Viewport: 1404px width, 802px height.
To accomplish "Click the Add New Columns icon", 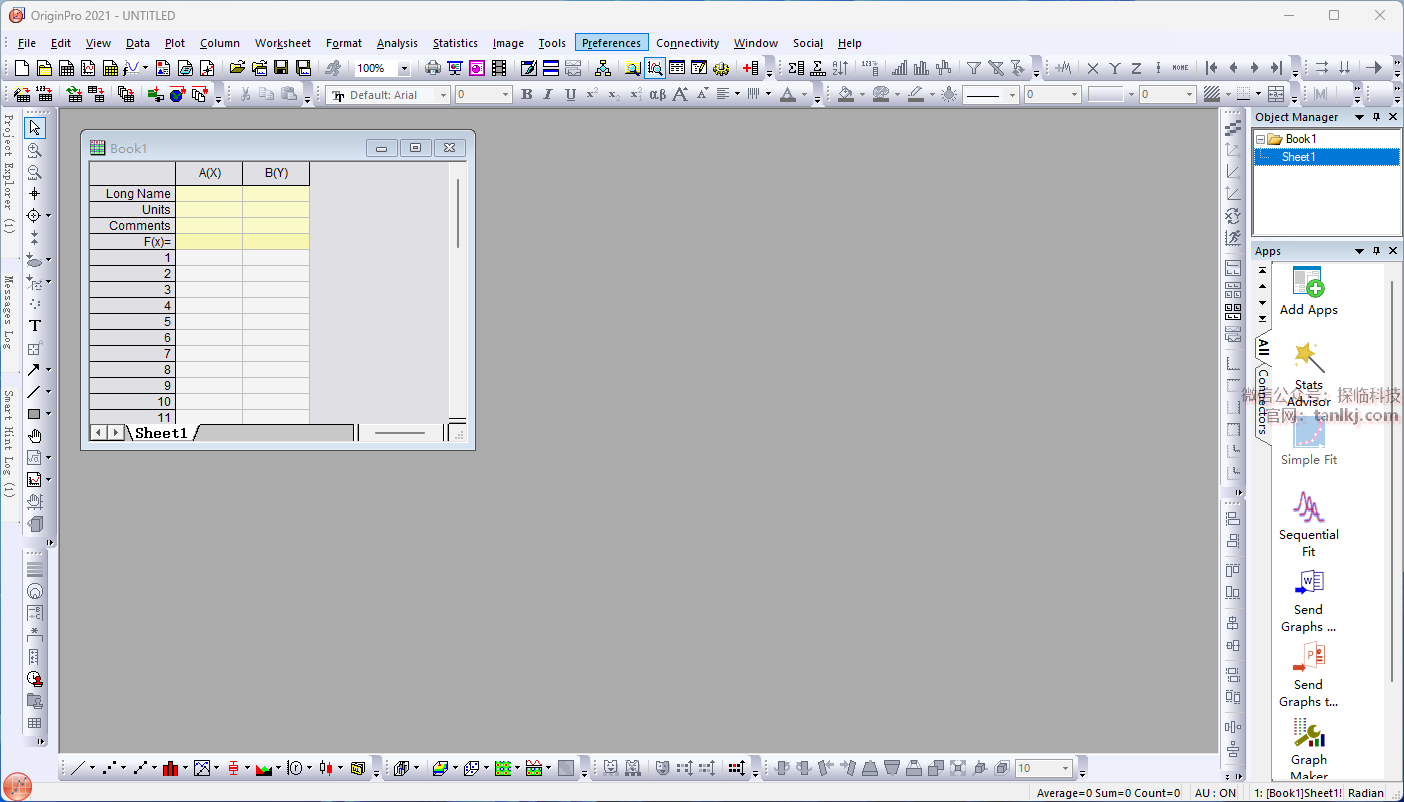I will 750,68.
